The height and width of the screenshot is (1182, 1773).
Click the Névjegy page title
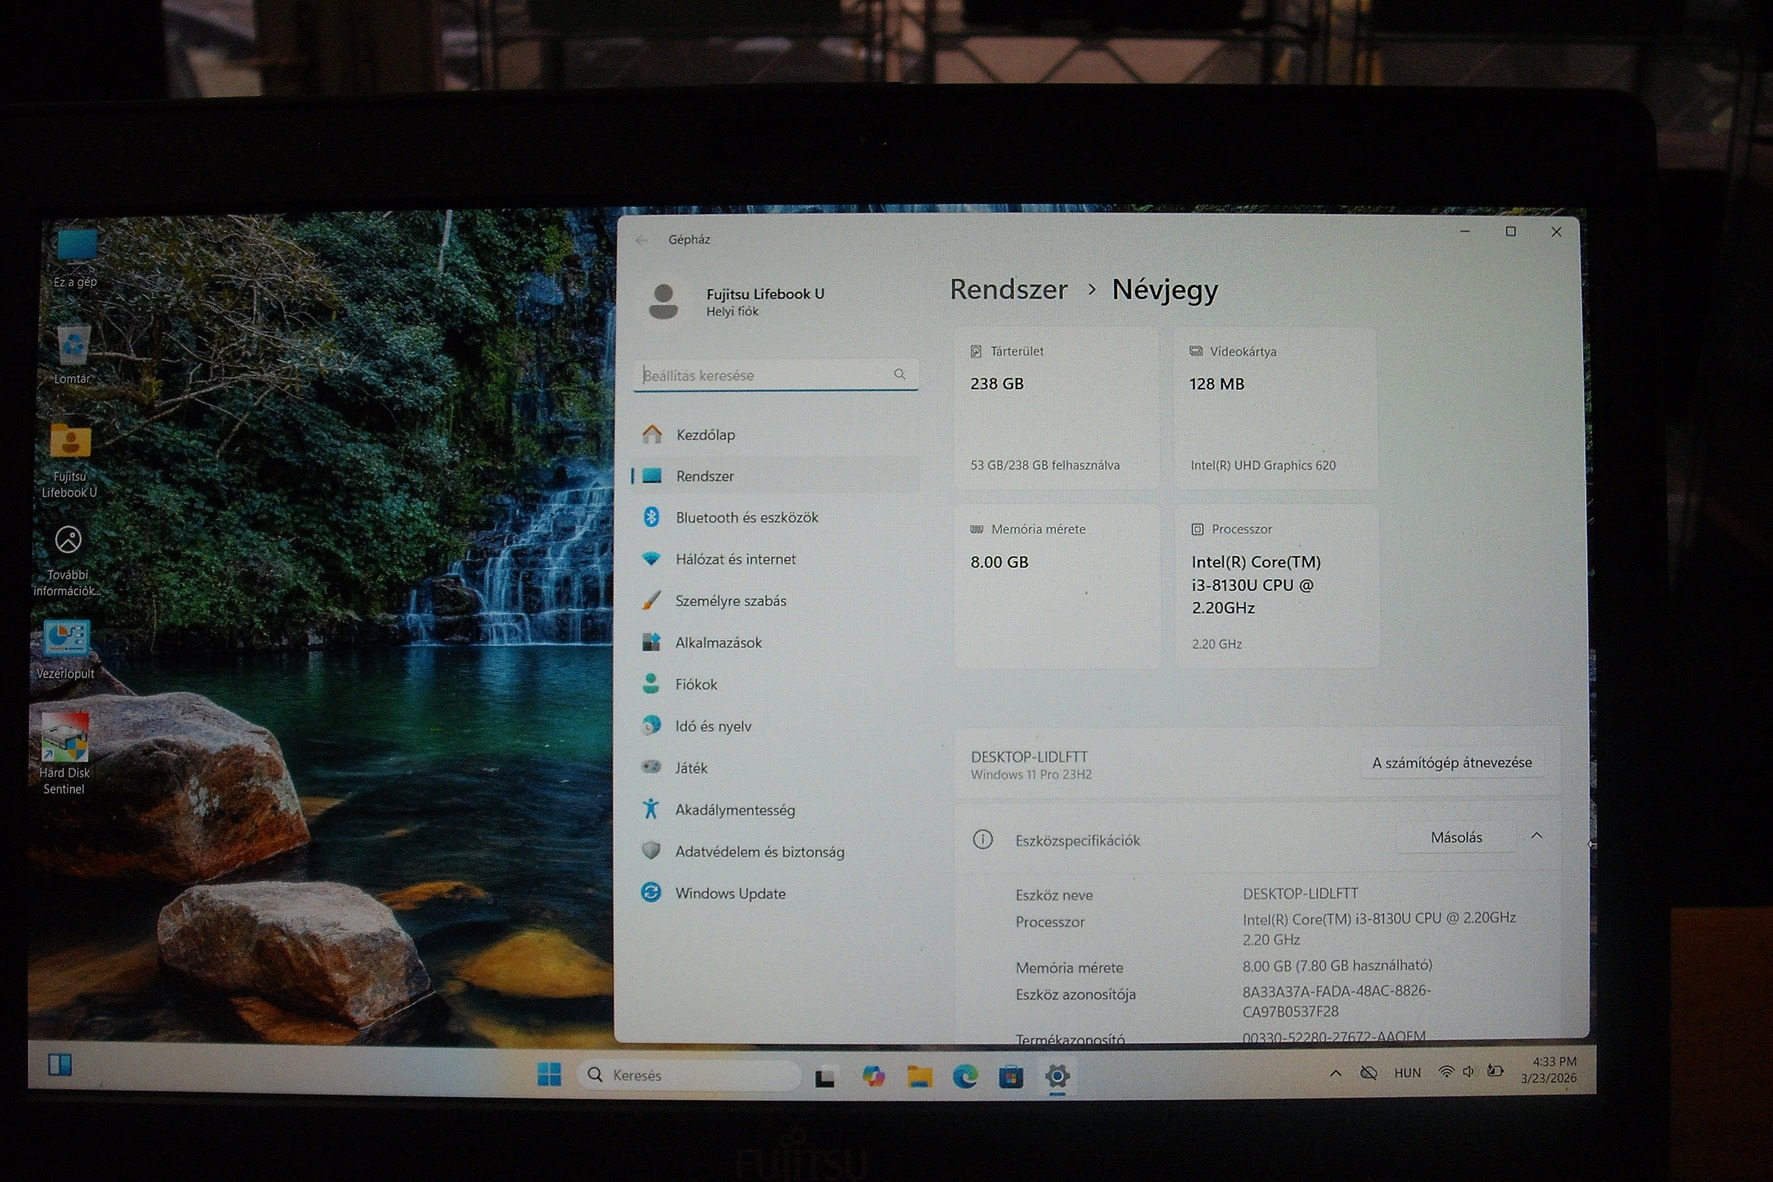pyautogui.click(x=1165, y=289)
